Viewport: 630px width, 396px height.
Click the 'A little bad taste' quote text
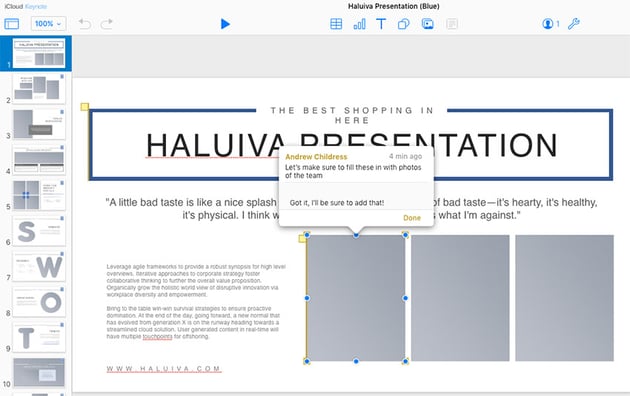pyautogui.click(x=352, y=209)
